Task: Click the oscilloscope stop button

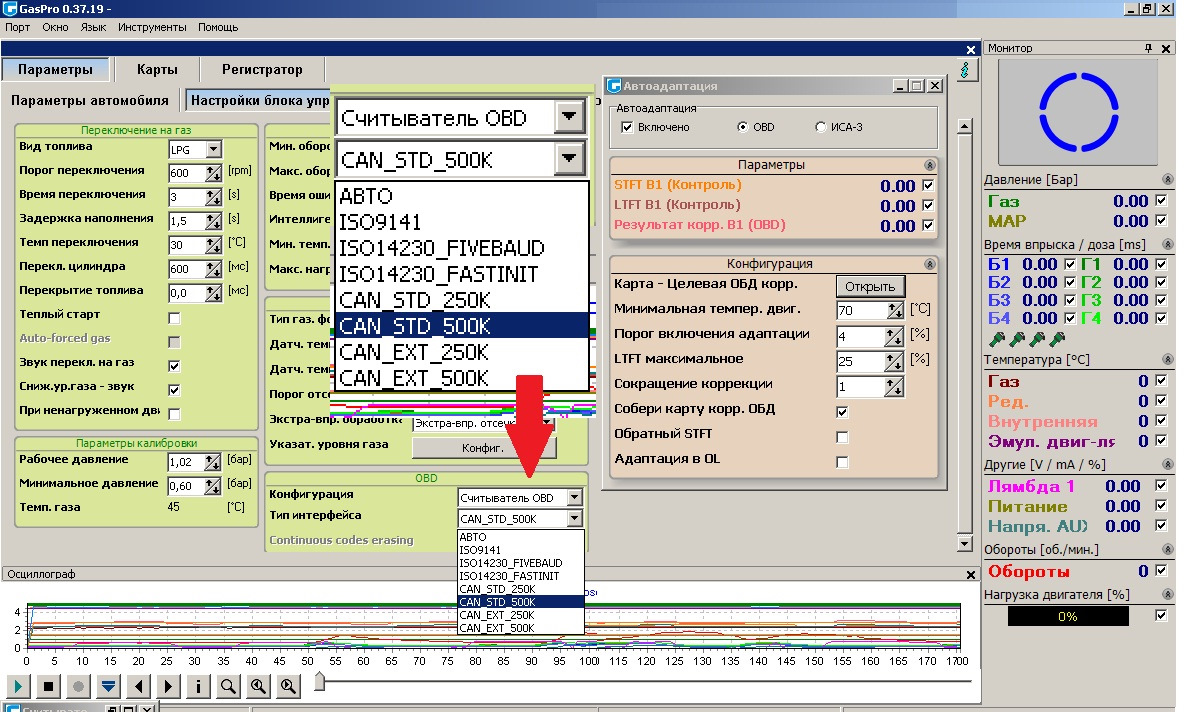Action: click(48, 686)
